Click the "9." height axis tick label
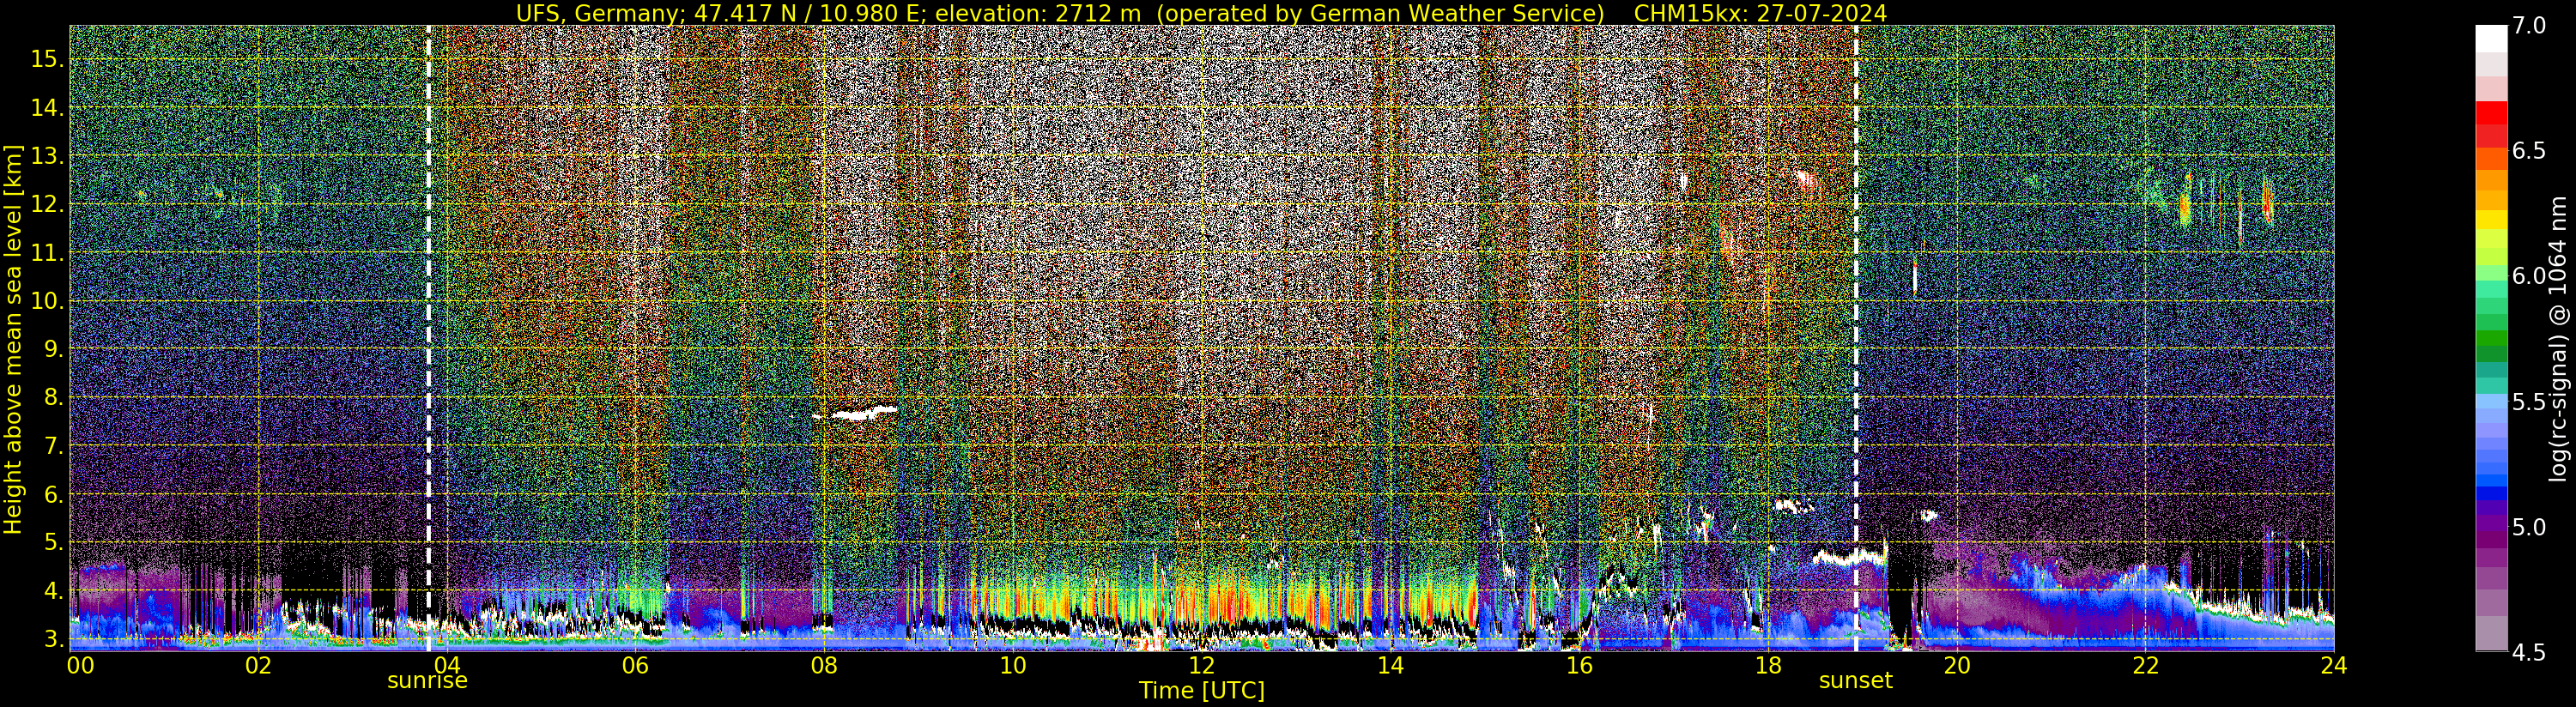This screenshot has width=2576, height=707. click(x=52, y=349)
